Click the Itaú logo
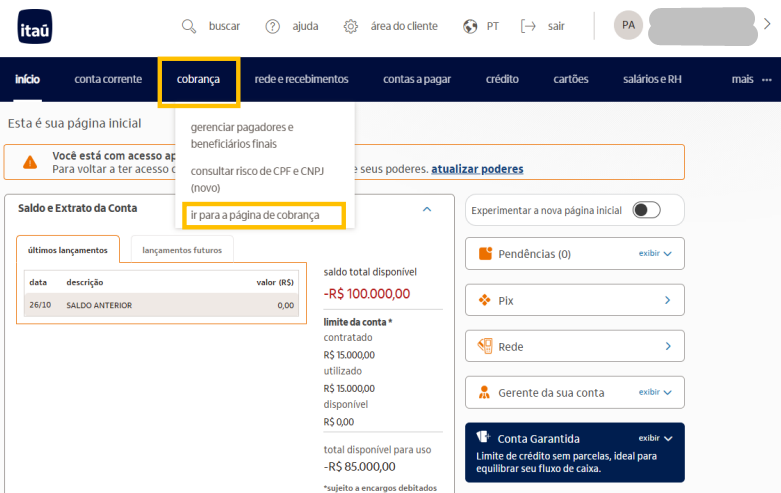 [x=34, y=26]
